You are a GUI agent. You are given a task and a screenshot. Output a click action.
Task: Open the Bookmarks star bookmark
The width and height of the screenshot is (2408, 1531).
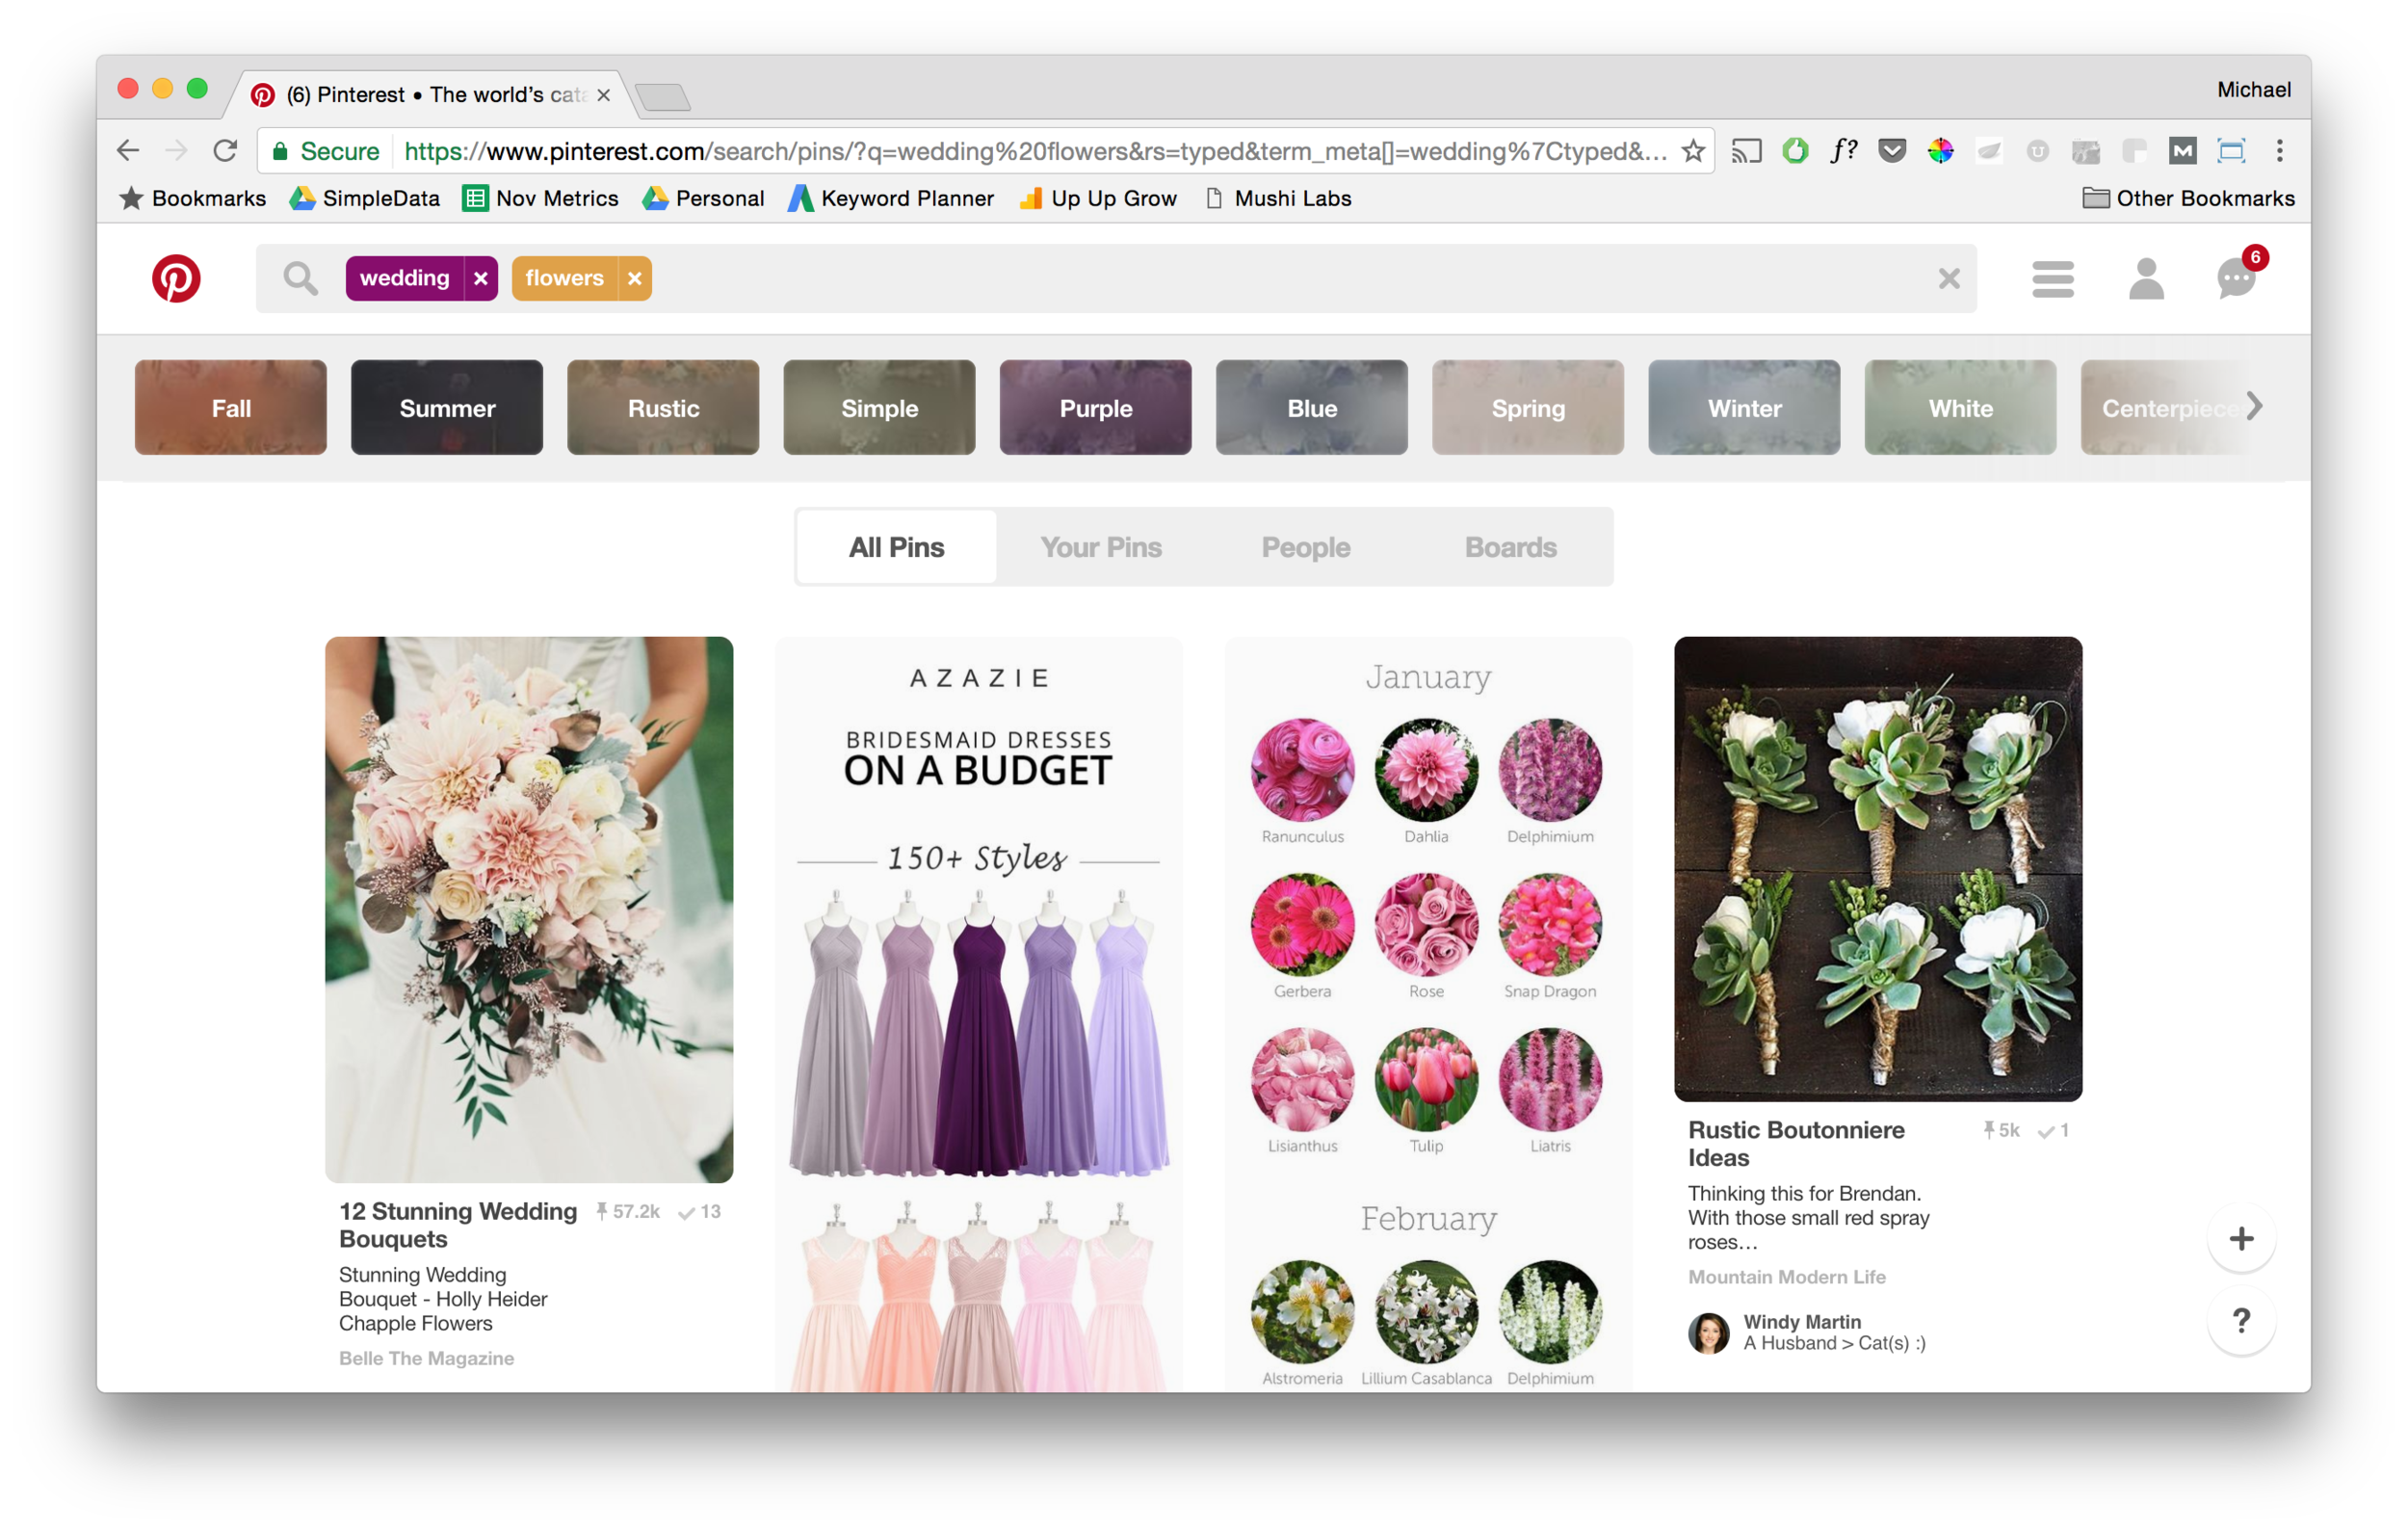pos(192,198)
